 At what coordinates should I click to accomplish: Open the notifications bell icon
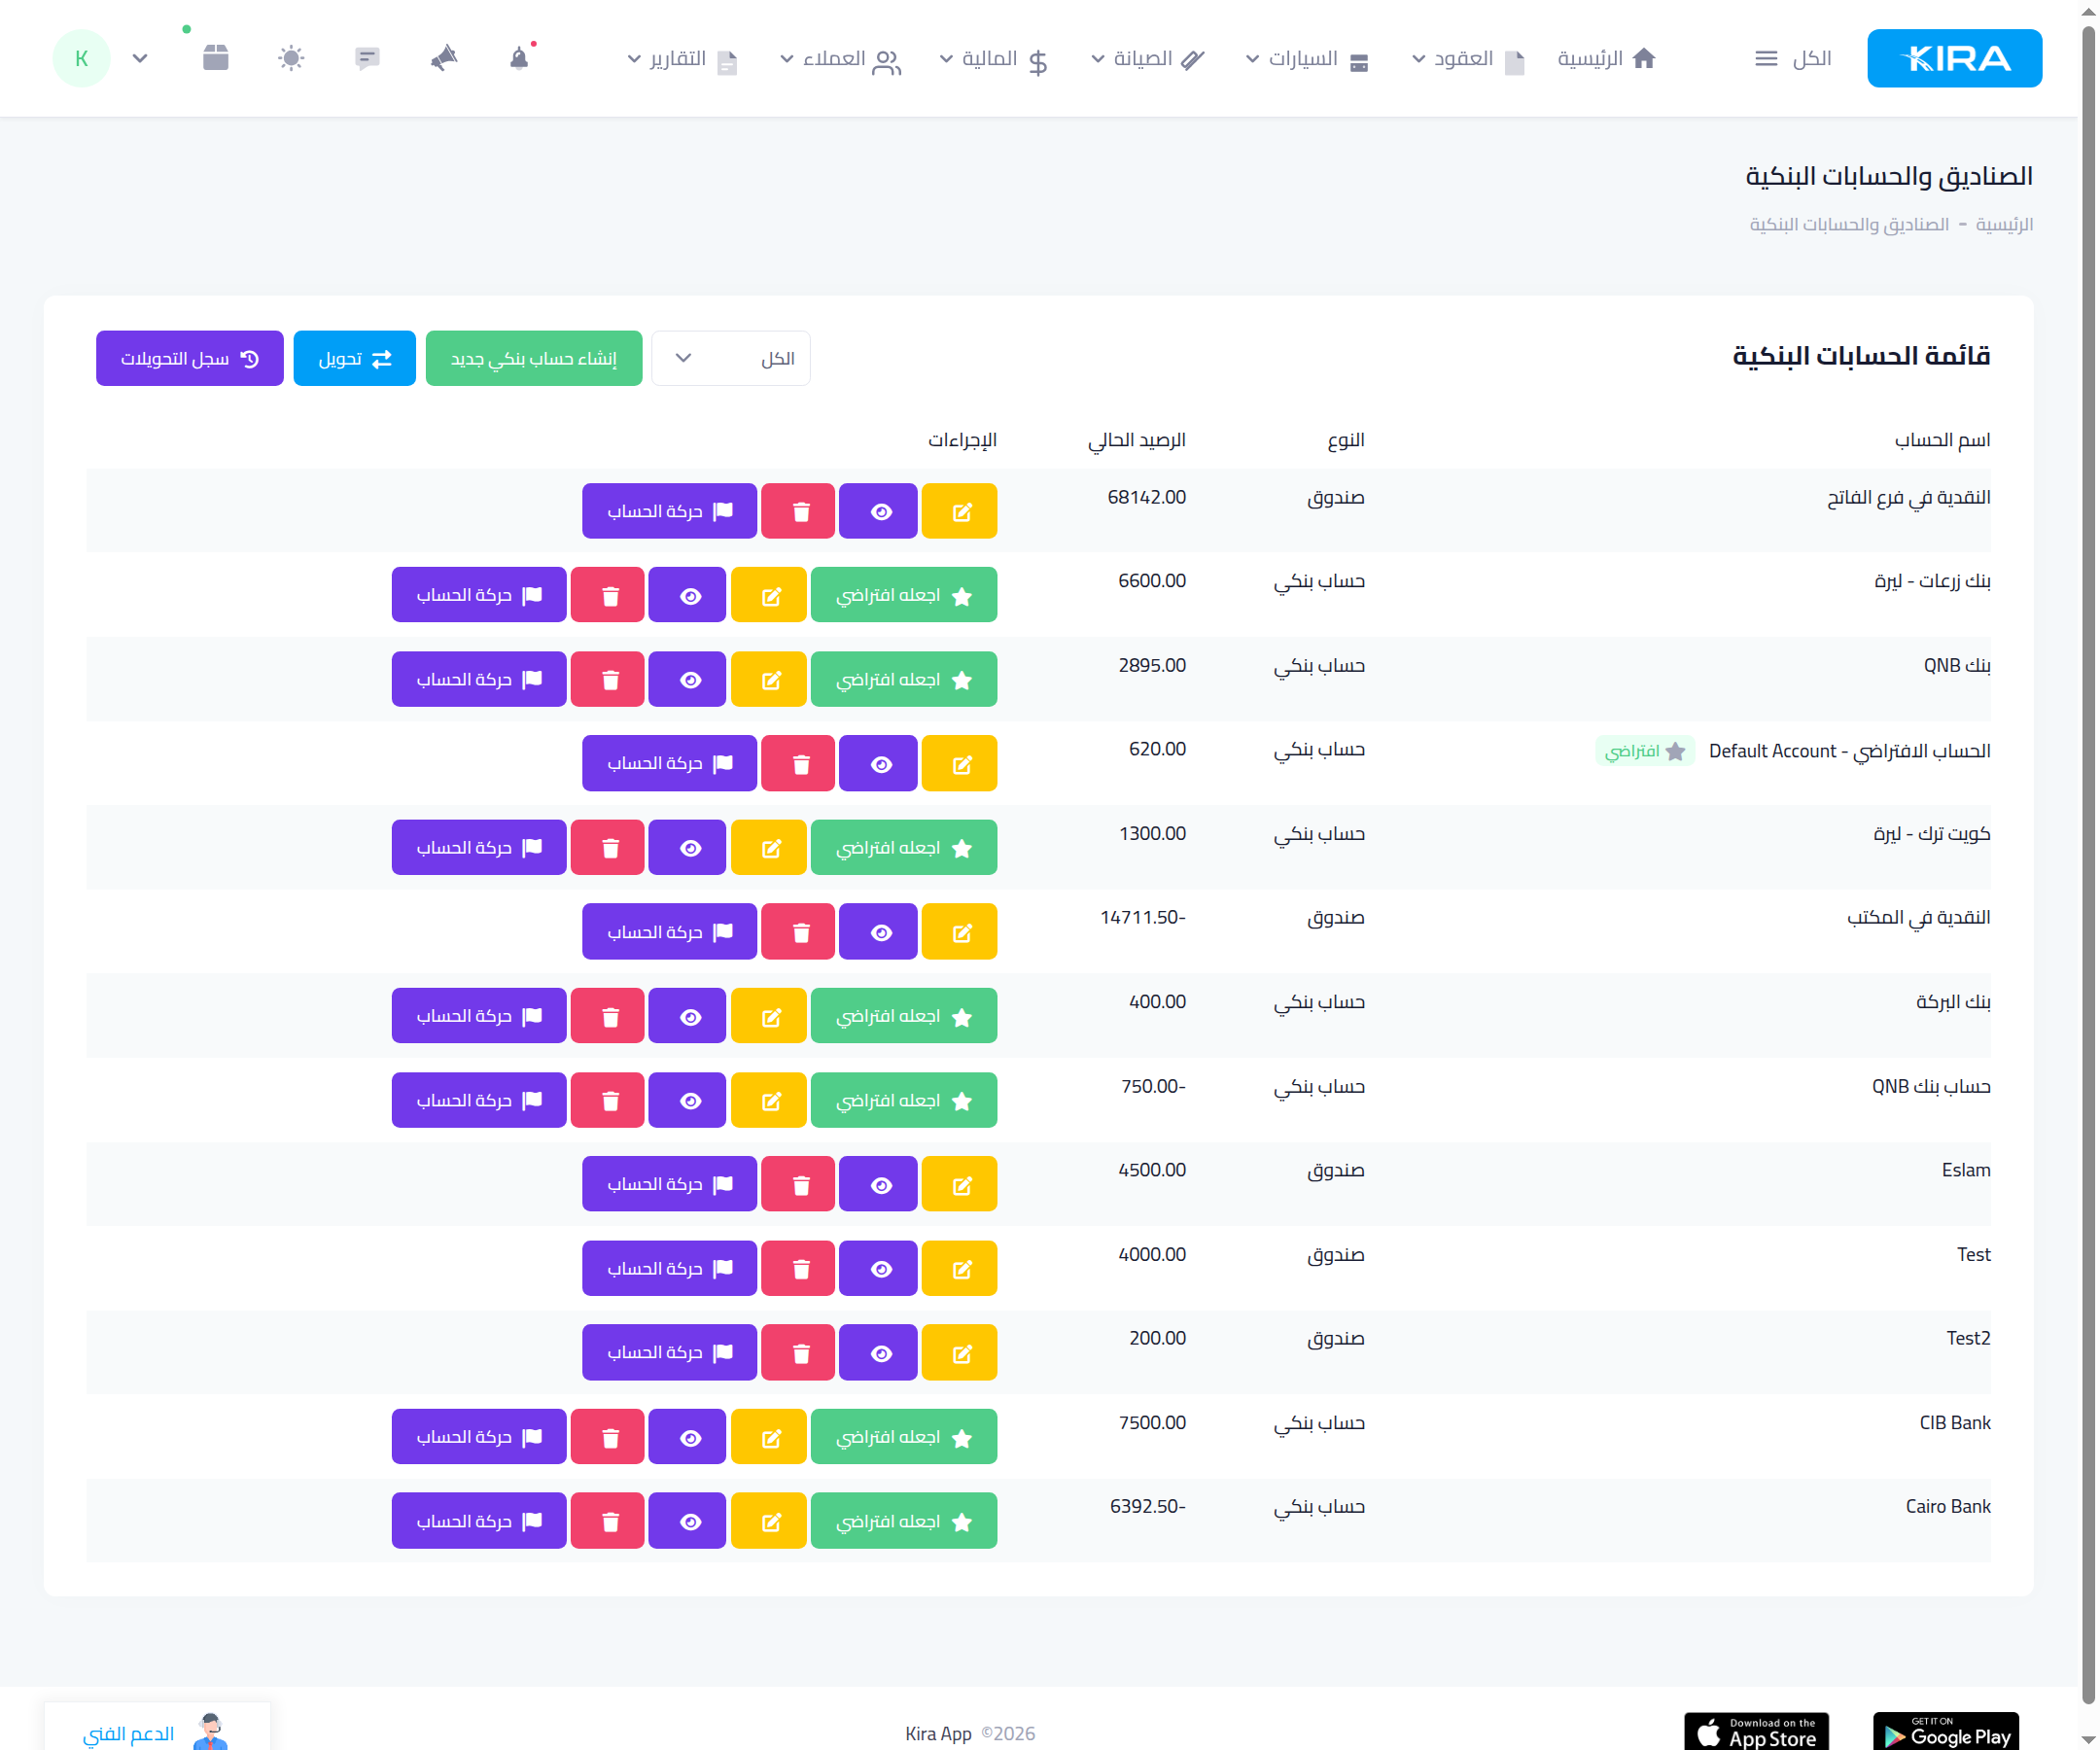click(519, 58)
